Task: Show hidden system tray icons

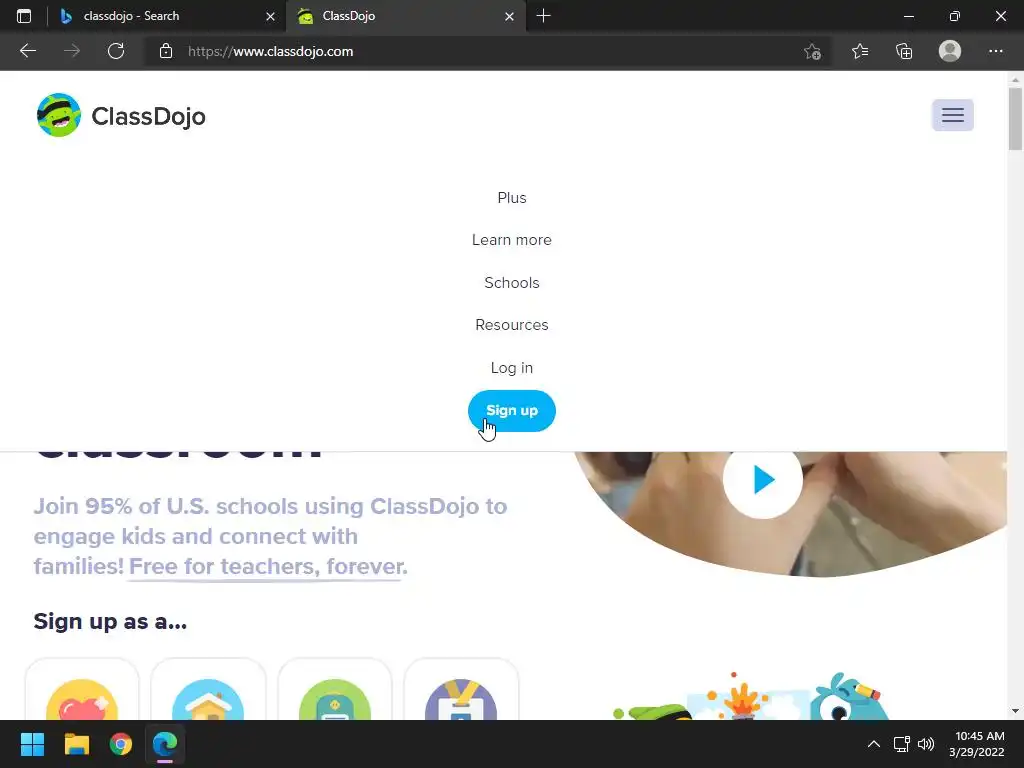Action: pyautogui.click(x=873, y=744)
